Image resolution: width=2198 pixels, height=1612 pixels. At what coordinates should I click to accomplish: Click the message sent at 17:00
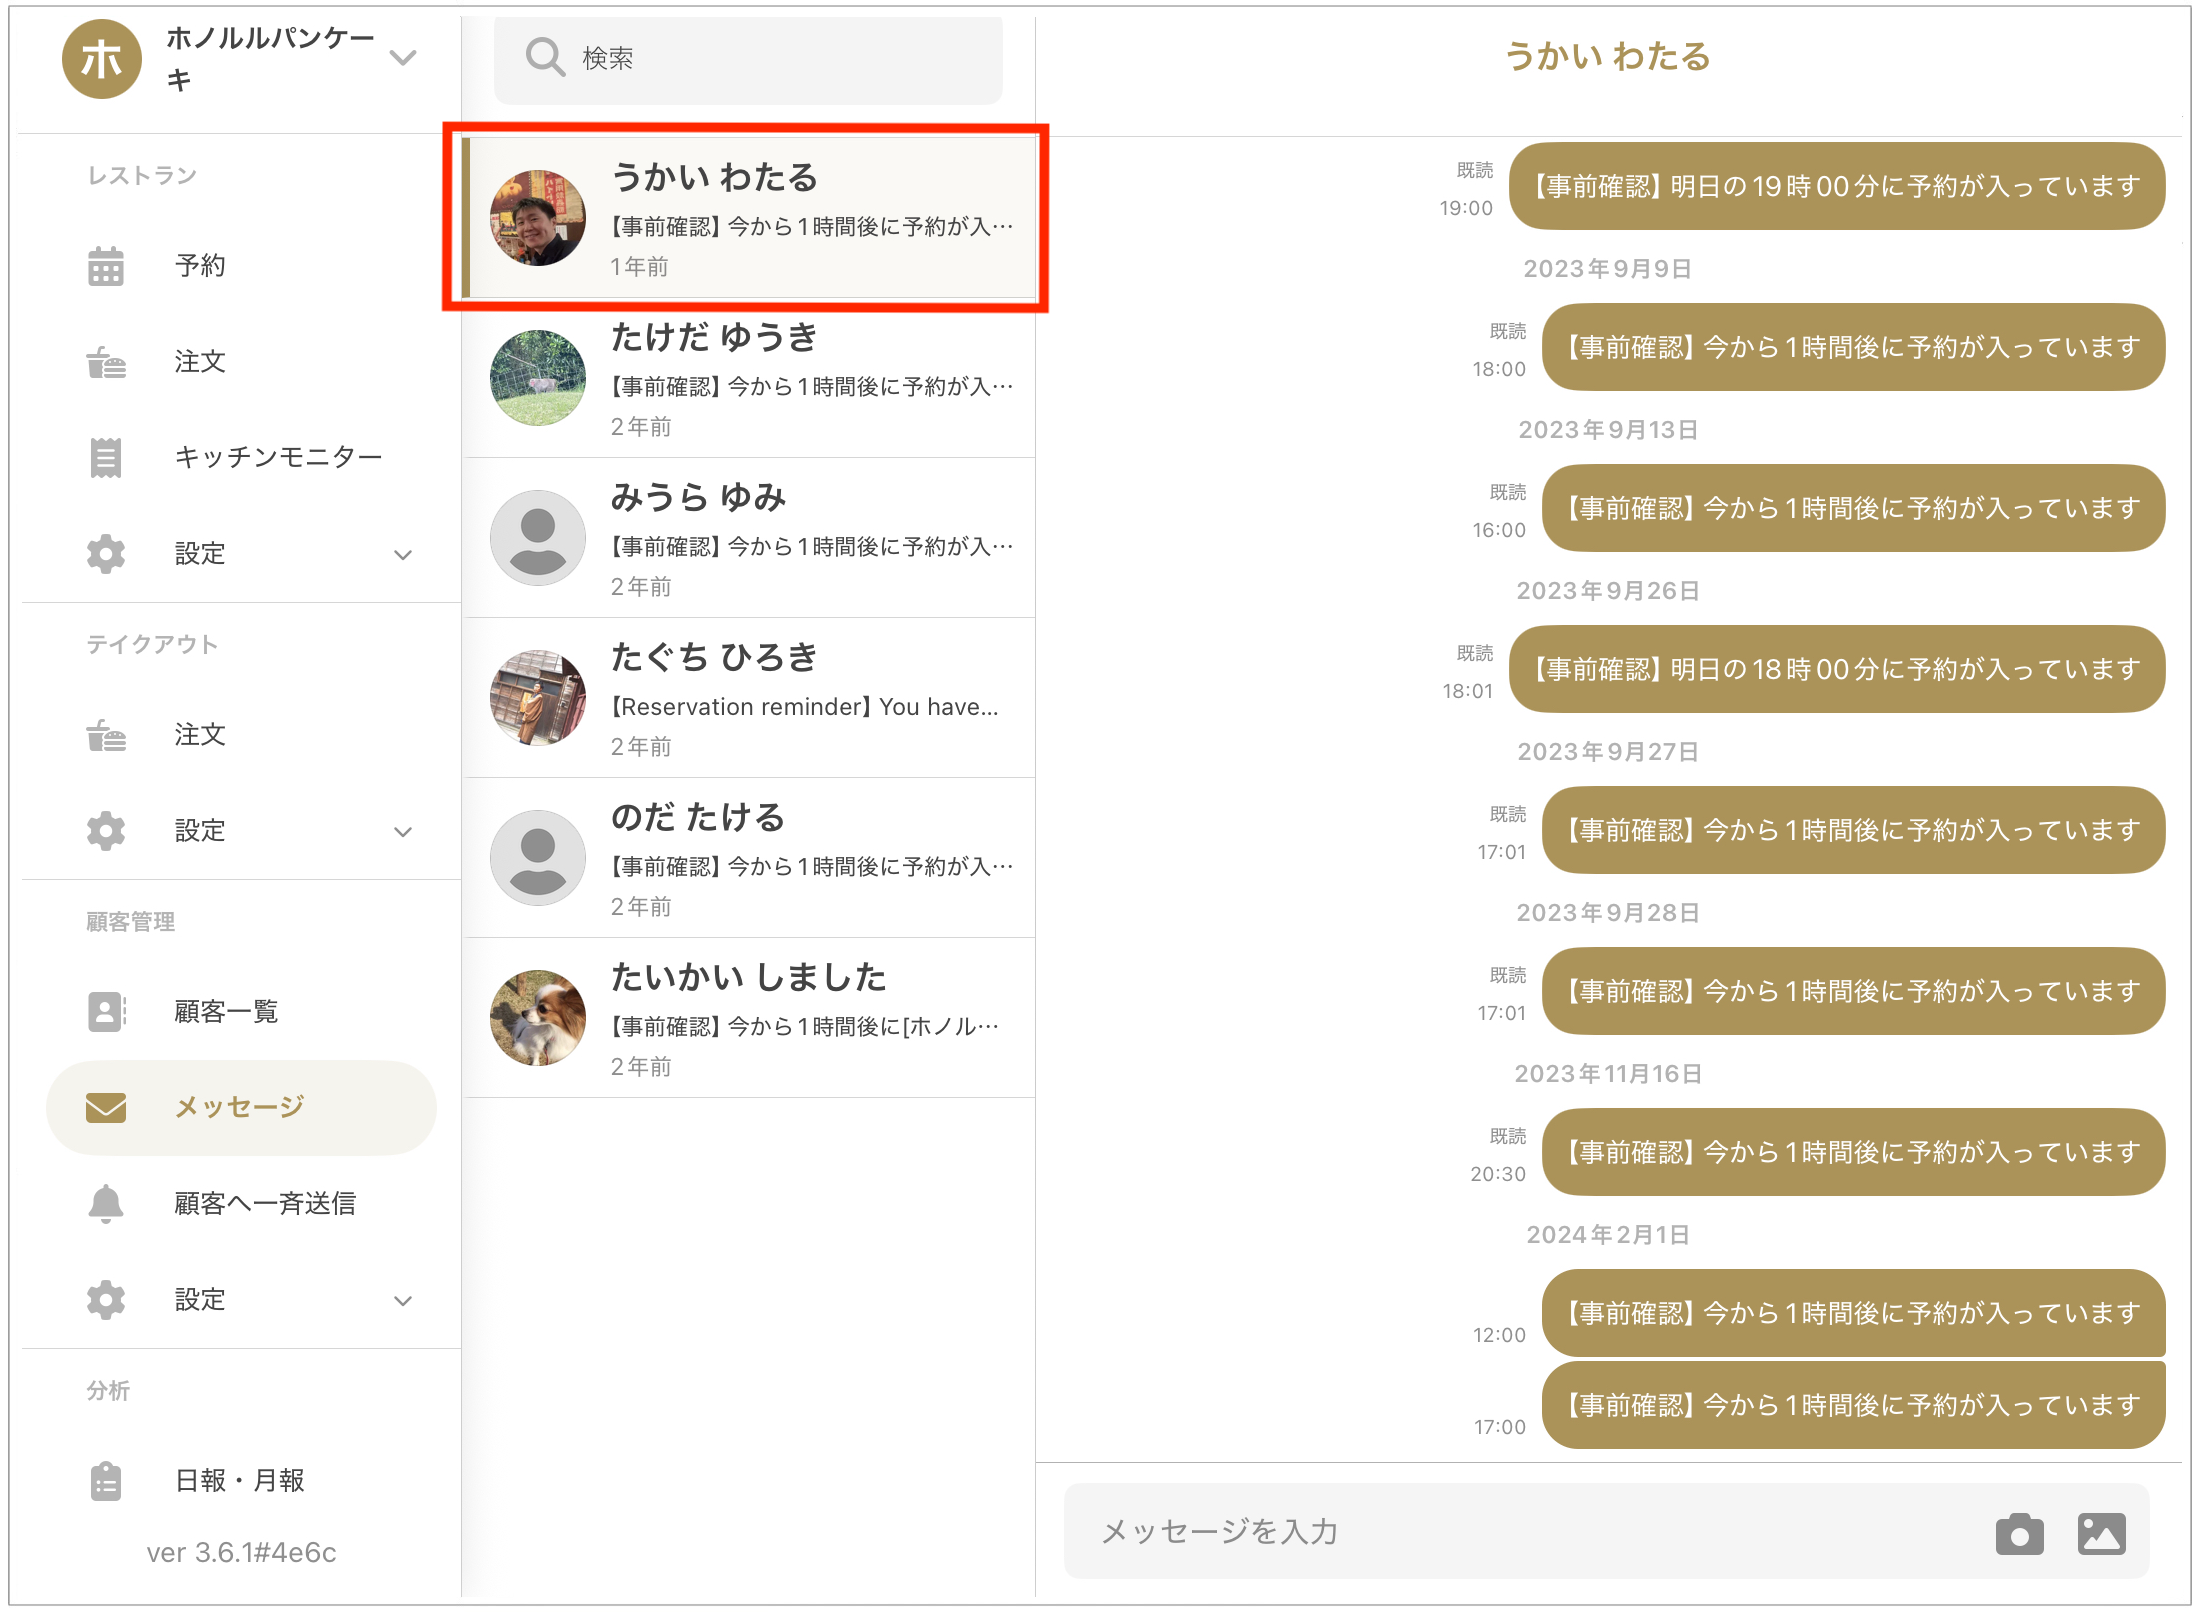(x=1853, y=1405)
